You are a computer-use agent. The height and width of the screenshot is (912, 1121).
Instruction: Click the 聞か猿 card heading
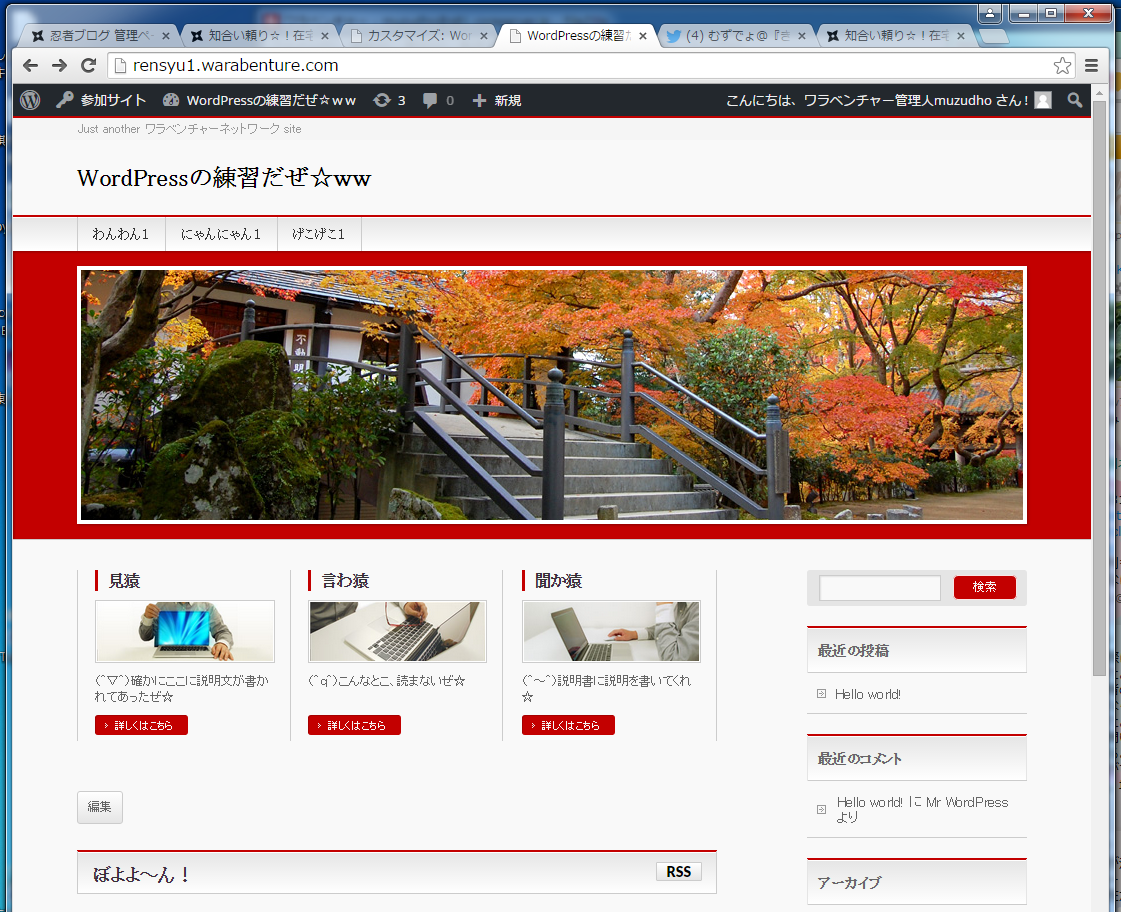pos(558,581)
